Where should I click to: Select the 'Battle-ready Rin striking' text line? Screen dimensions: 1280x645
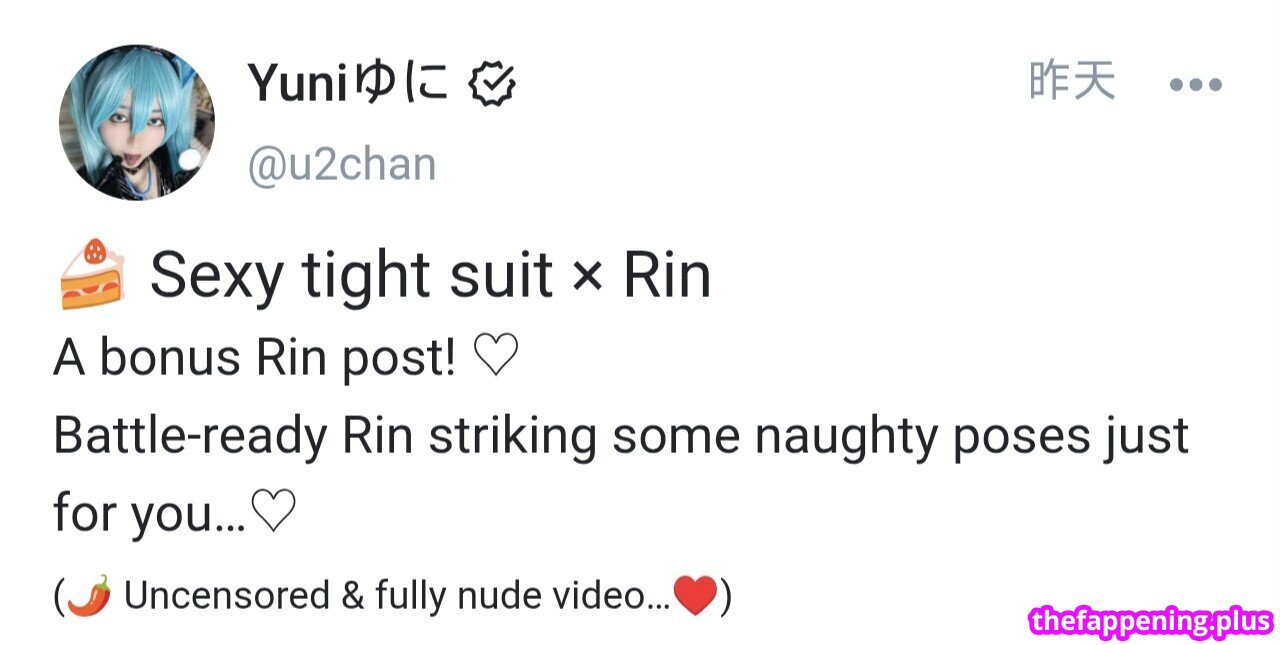(x=620, y=437)
